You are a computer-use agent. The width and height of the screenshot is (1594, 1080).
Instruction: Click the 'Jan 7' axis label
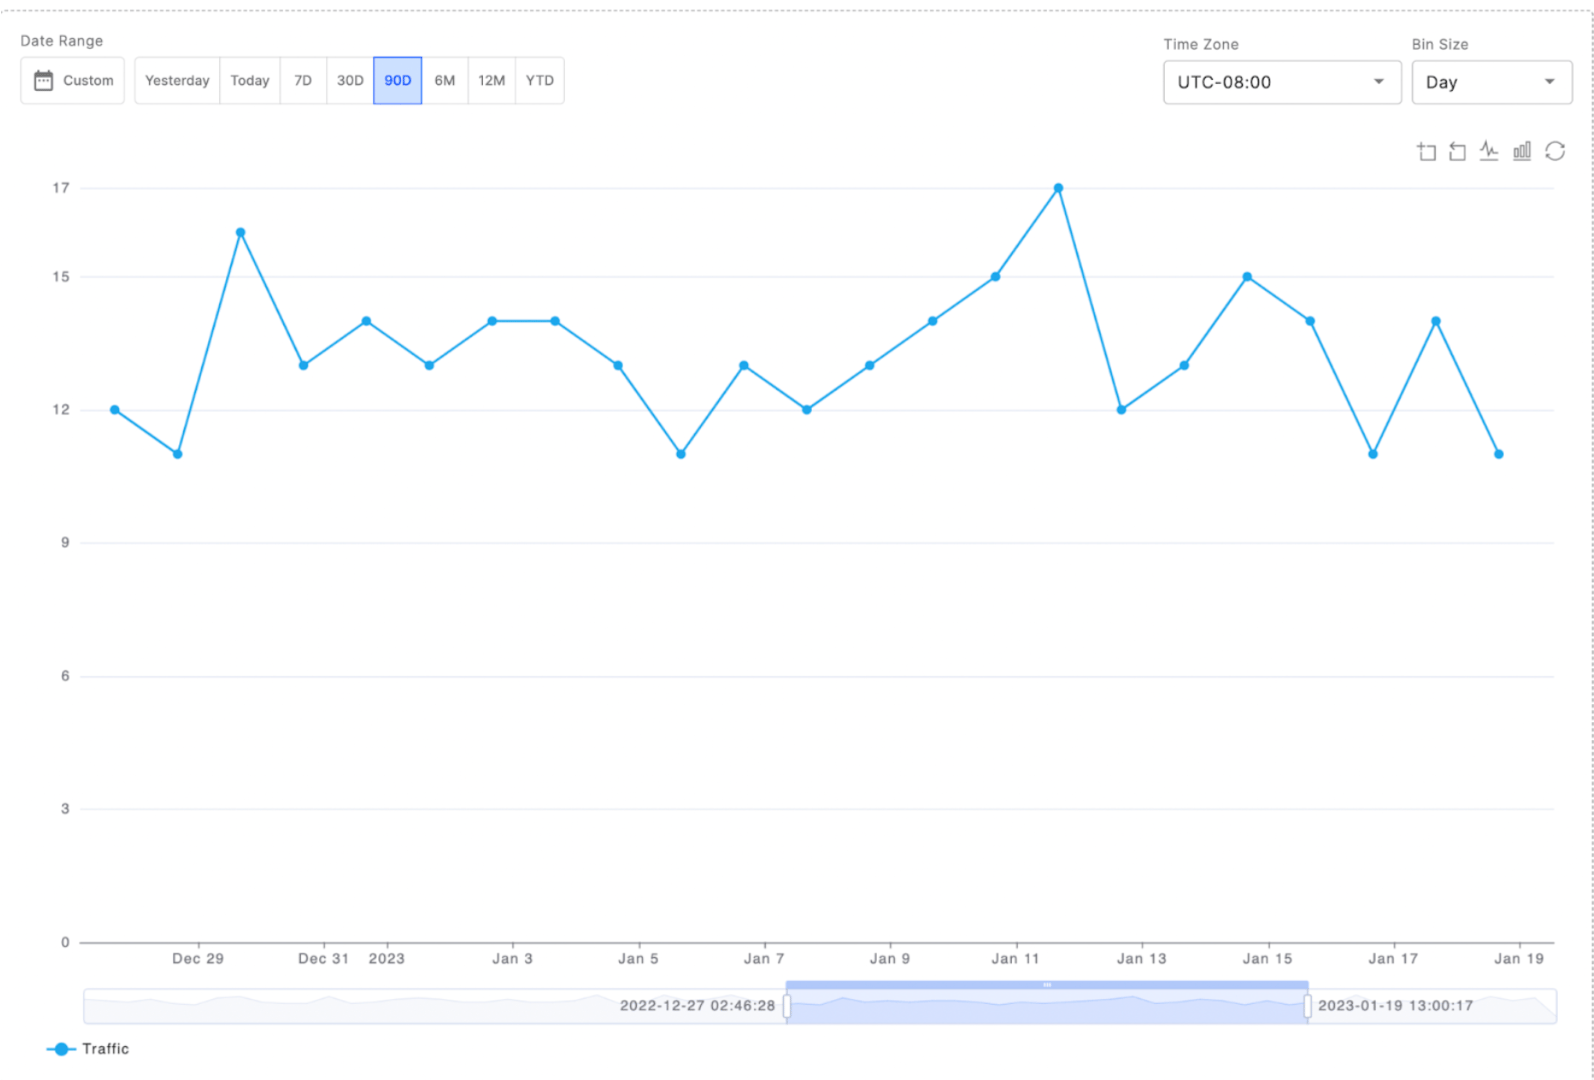pyautogui.click(x=764, y=959)
